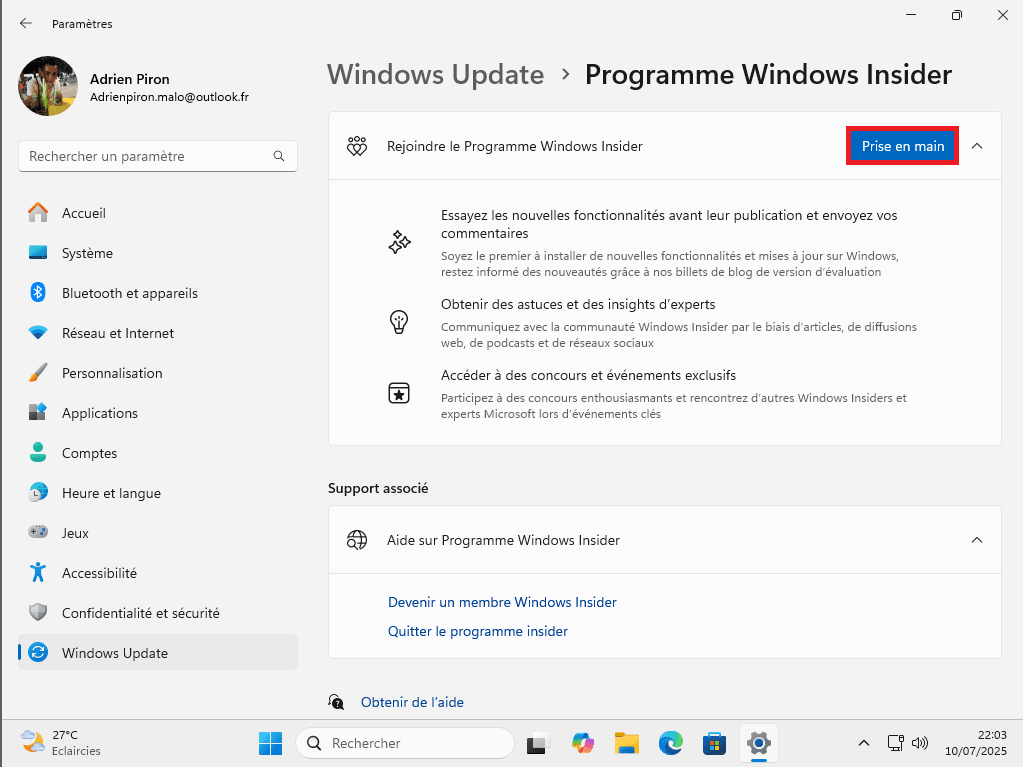Open Réseau et Internet settings

pos(158,333)
